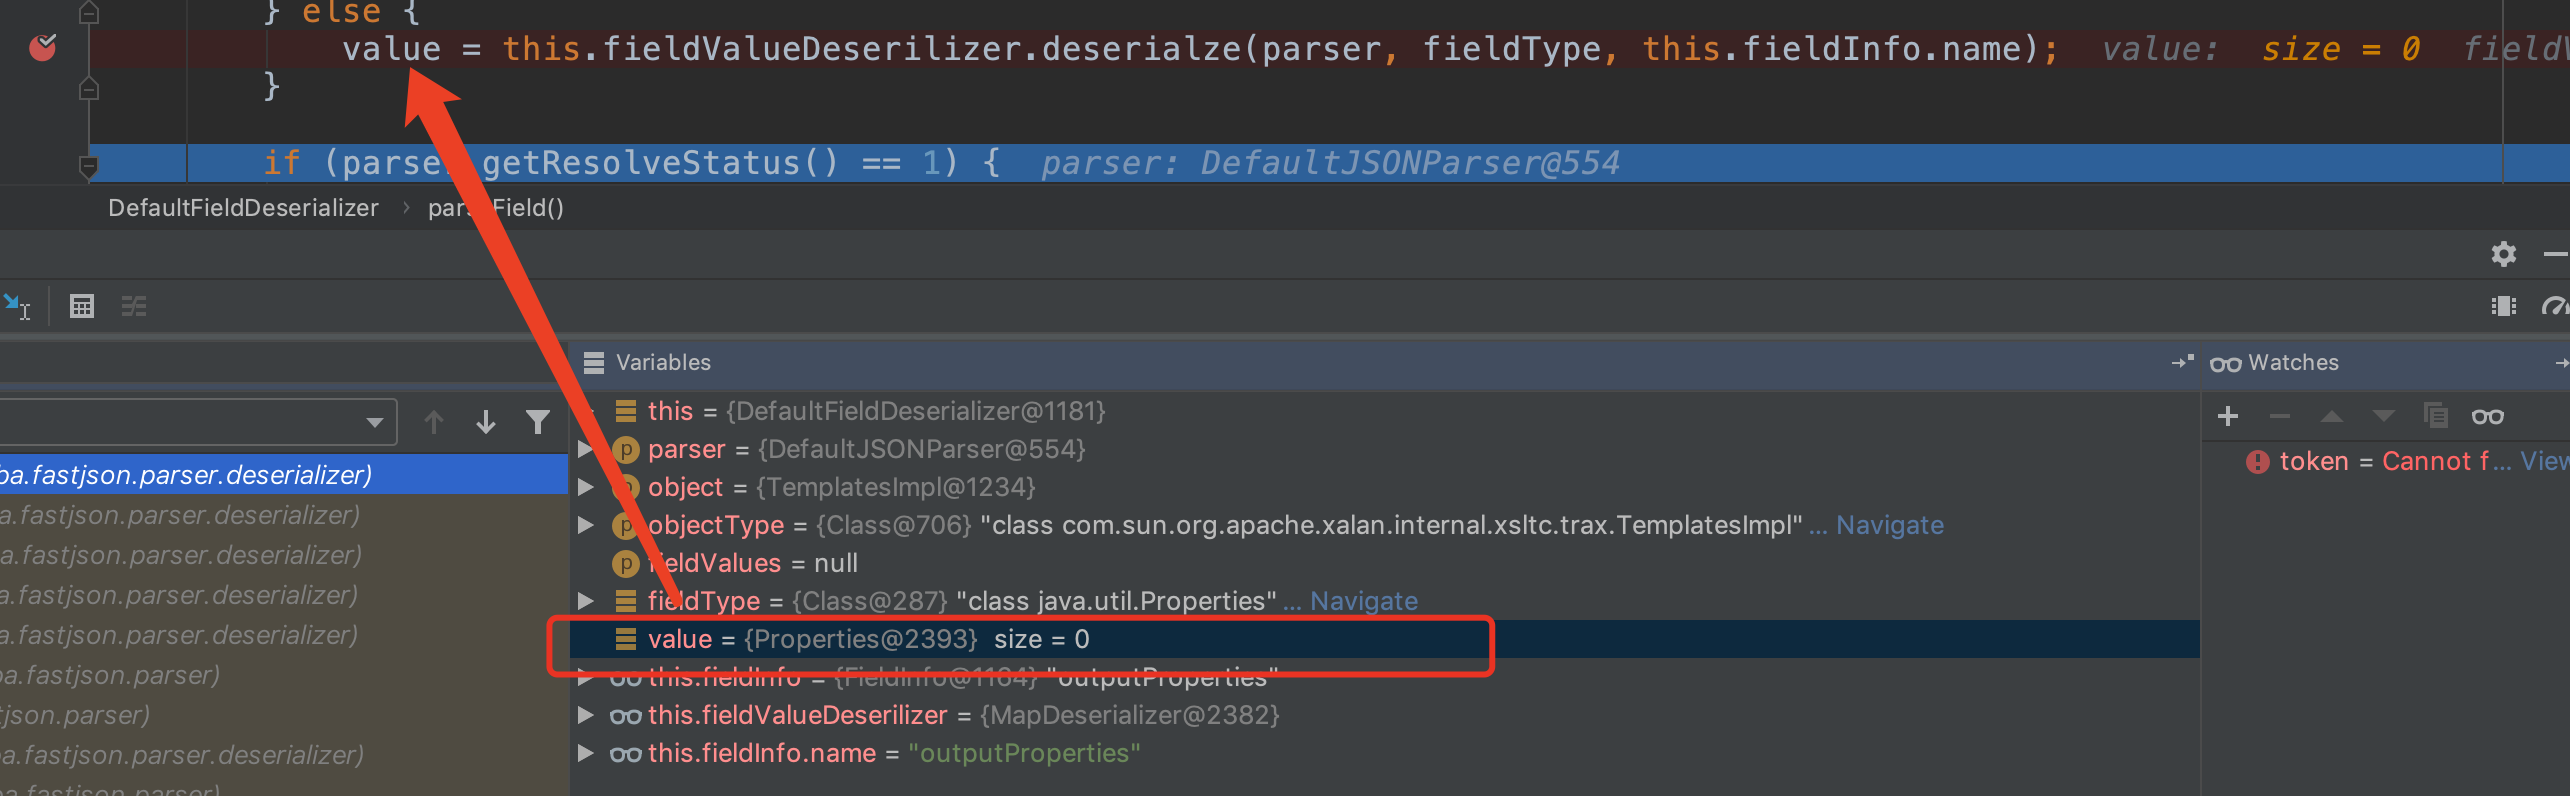
Task: Click the parseField() breadcrumb
Action: tap(496, 208)
